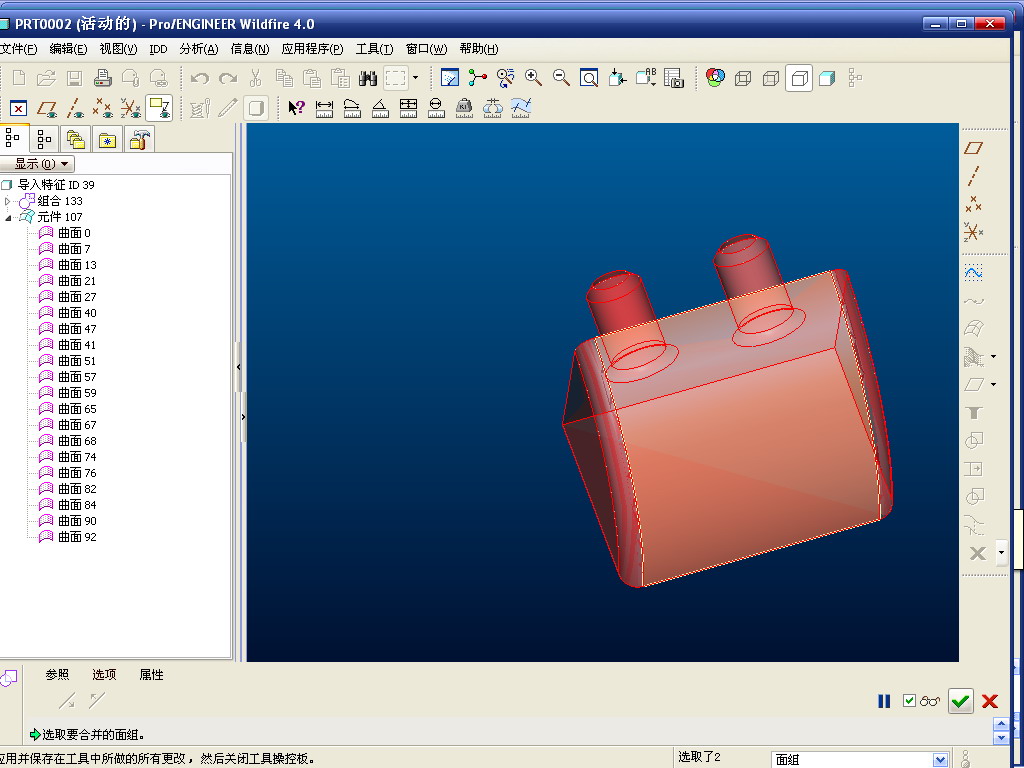Open the 帮助(H) menu

click(479, 49)
